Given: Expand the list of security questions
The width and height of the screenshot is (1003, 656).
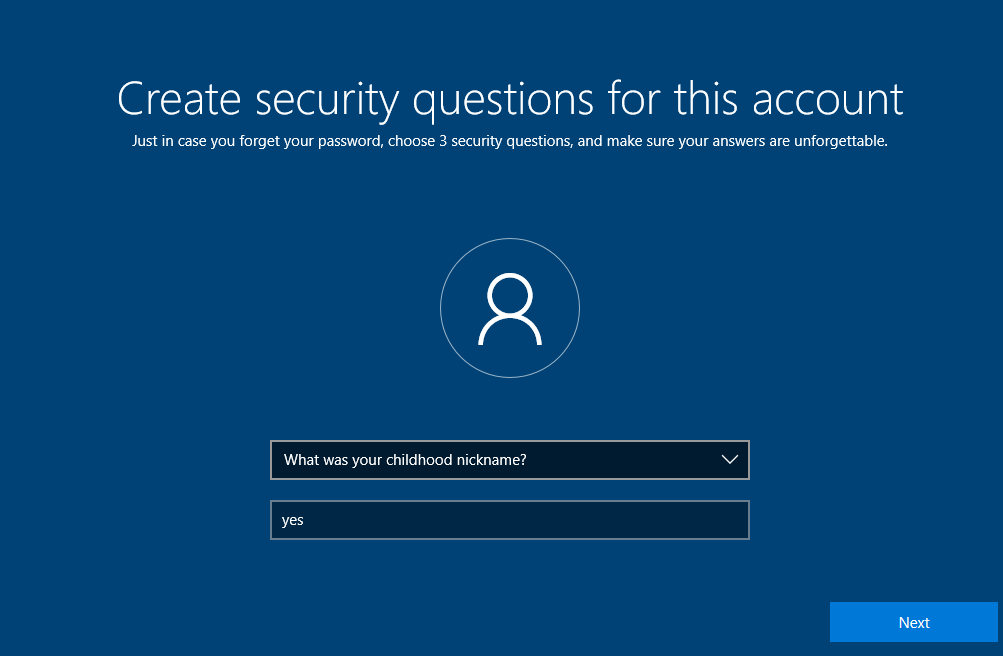Looking at the screenshot, I should click(x=729, y=460).
